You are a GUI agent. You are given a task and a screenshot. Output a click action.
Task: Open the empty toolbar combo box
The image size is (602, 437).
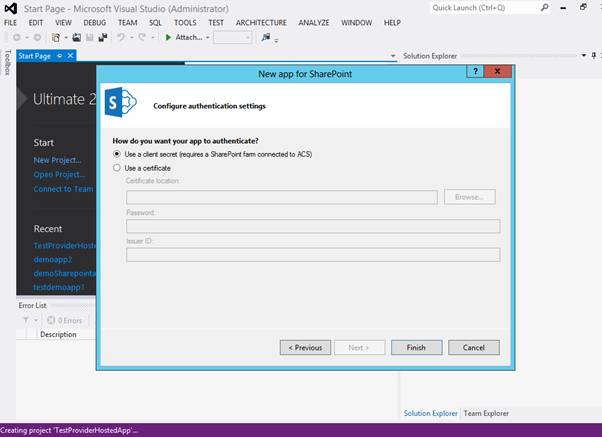click(233, 37)
